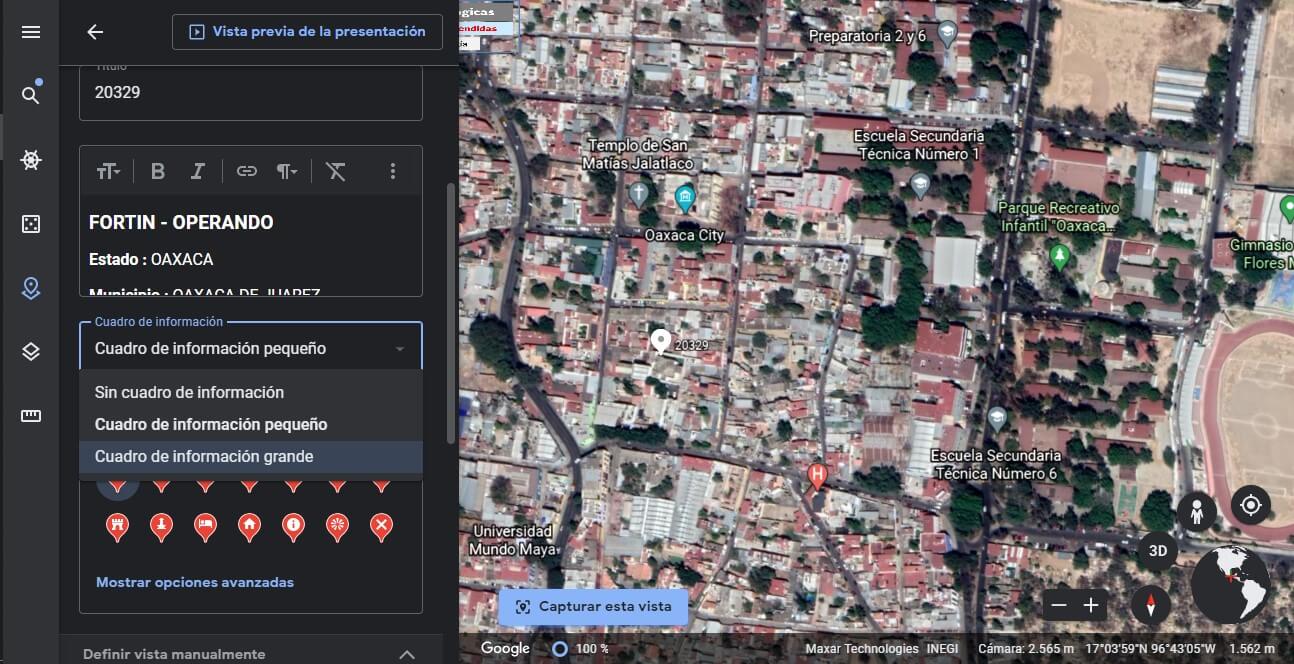
Task: Toggle bold formatting
Action: (x=158, y=171)
